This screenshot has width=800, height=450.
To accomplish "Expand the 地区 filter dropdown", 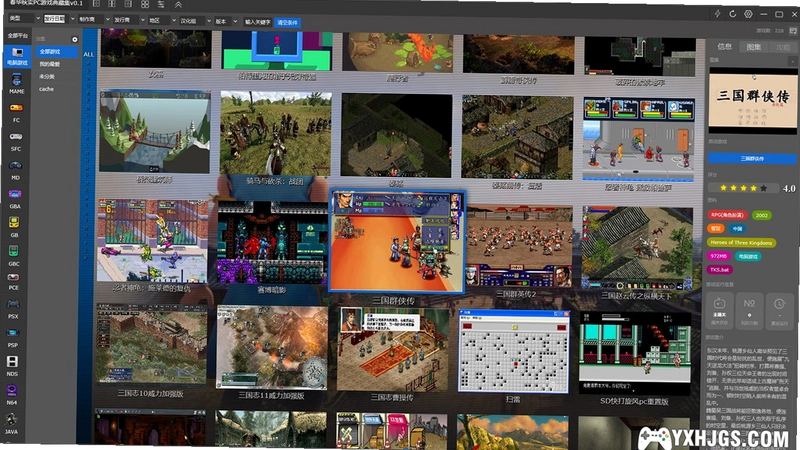I will point(162,20).
